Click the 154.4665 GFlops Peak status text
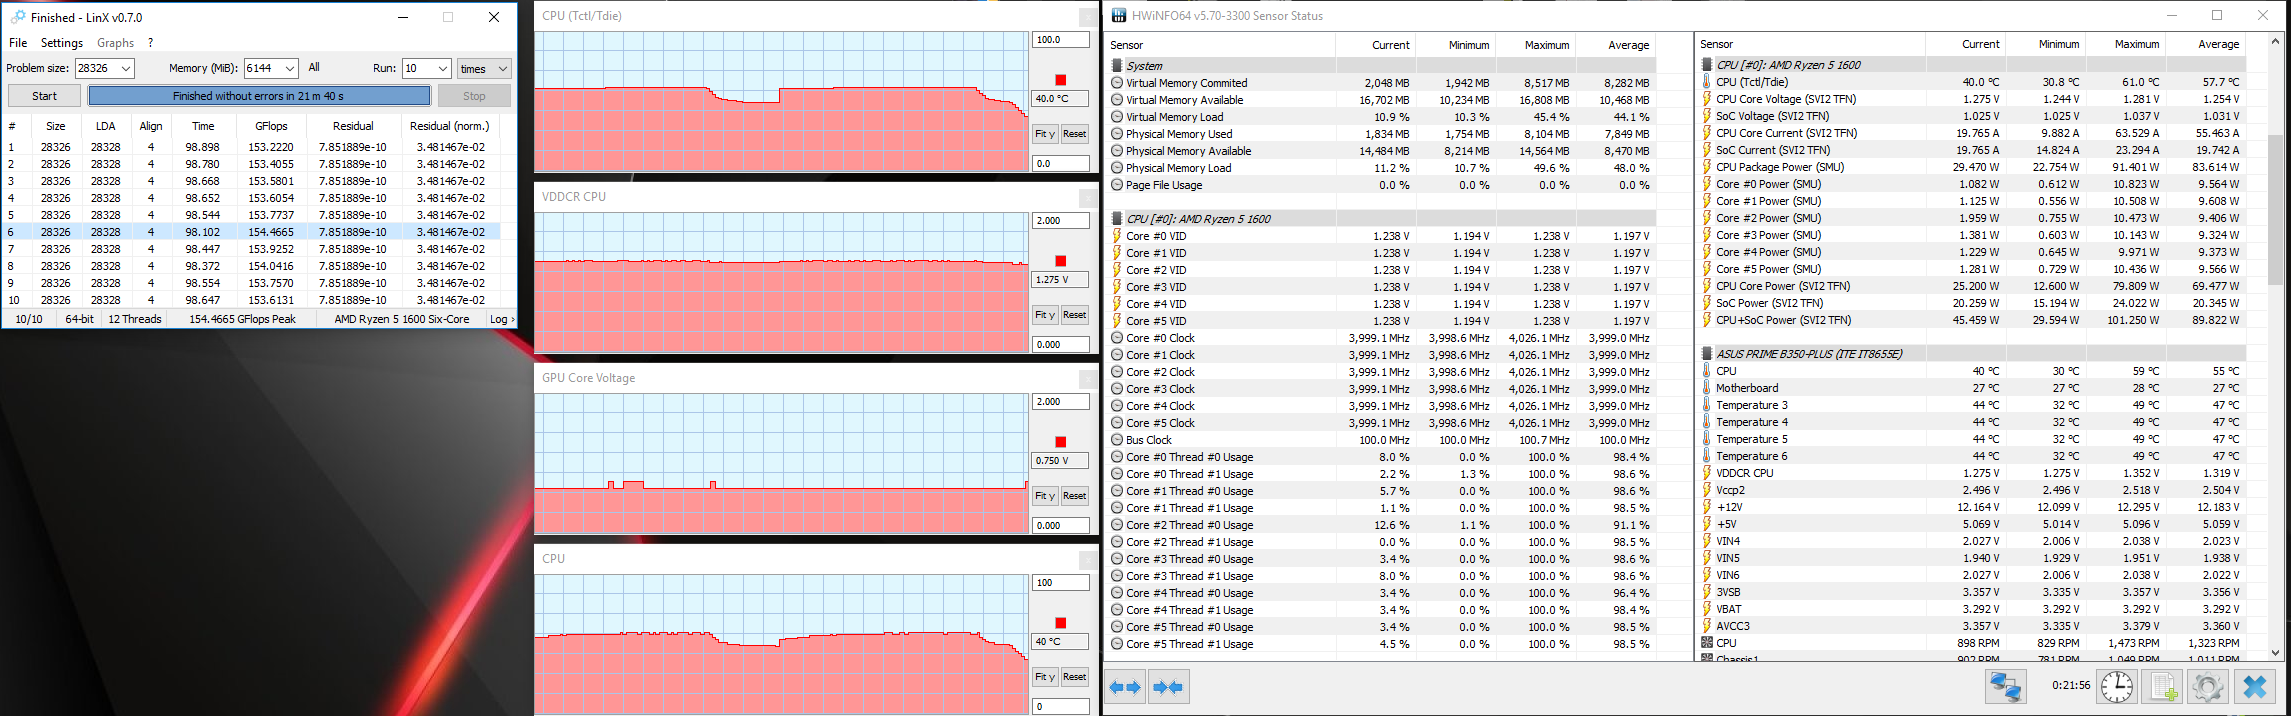Viewport: 2291px width, 716px height. pos(242,319)
